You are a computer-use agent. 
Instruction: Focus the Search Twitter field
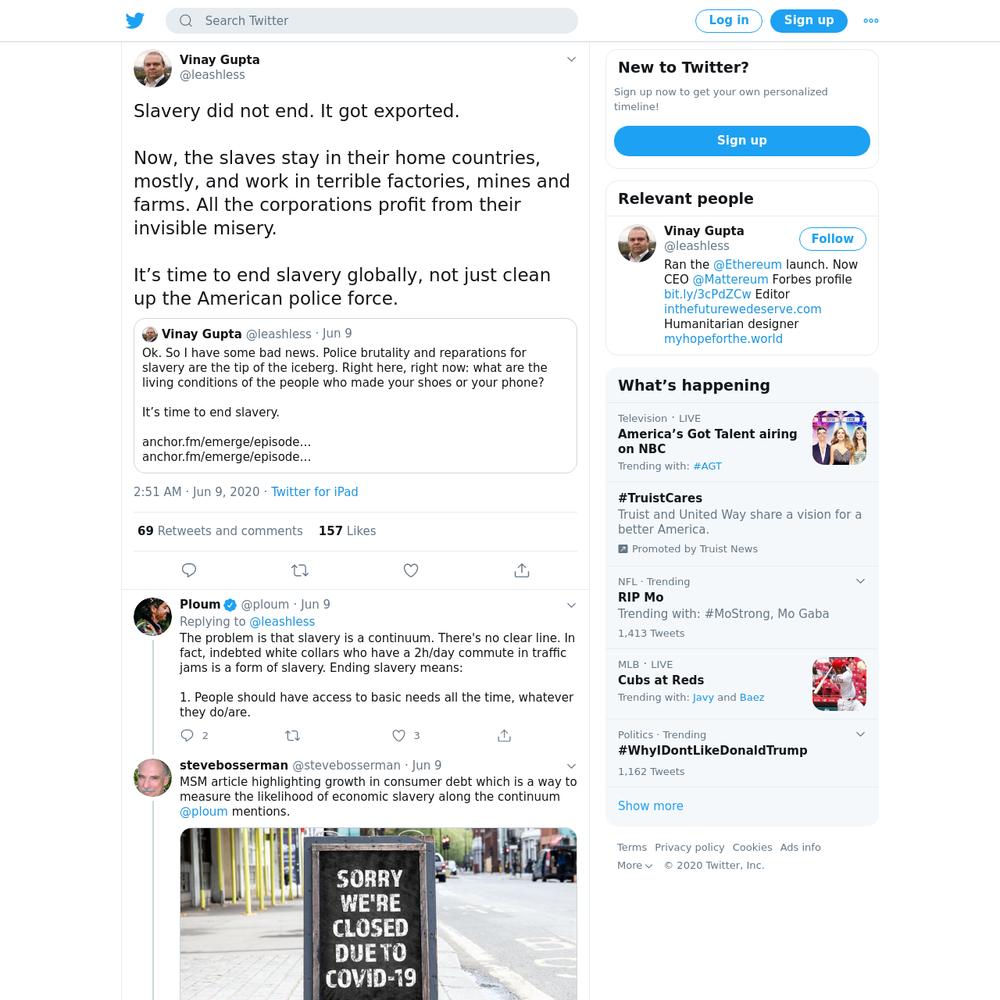click(x=372, y=20)
